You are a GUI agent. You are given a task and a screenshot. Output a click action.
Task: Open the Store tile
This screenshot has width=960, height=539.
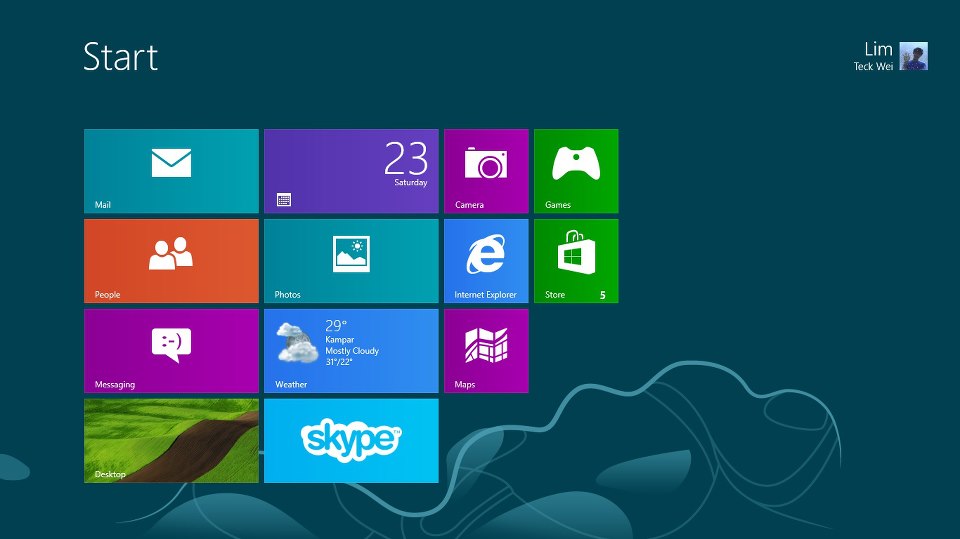point(576,261)
